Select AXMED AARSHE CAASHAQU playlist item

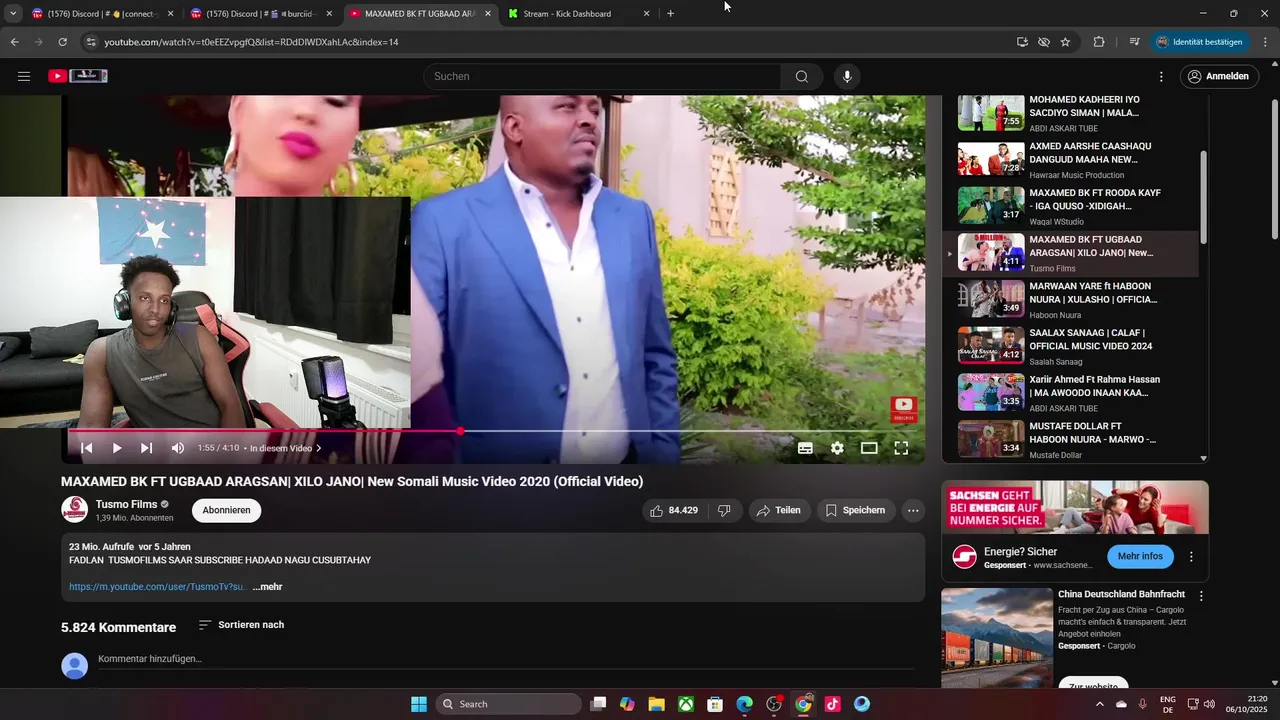tap(1069, 159)
